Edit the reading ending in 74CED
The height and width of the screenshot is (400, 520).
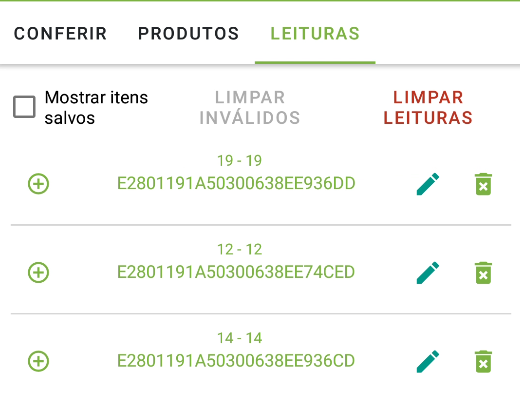(428, 273)
